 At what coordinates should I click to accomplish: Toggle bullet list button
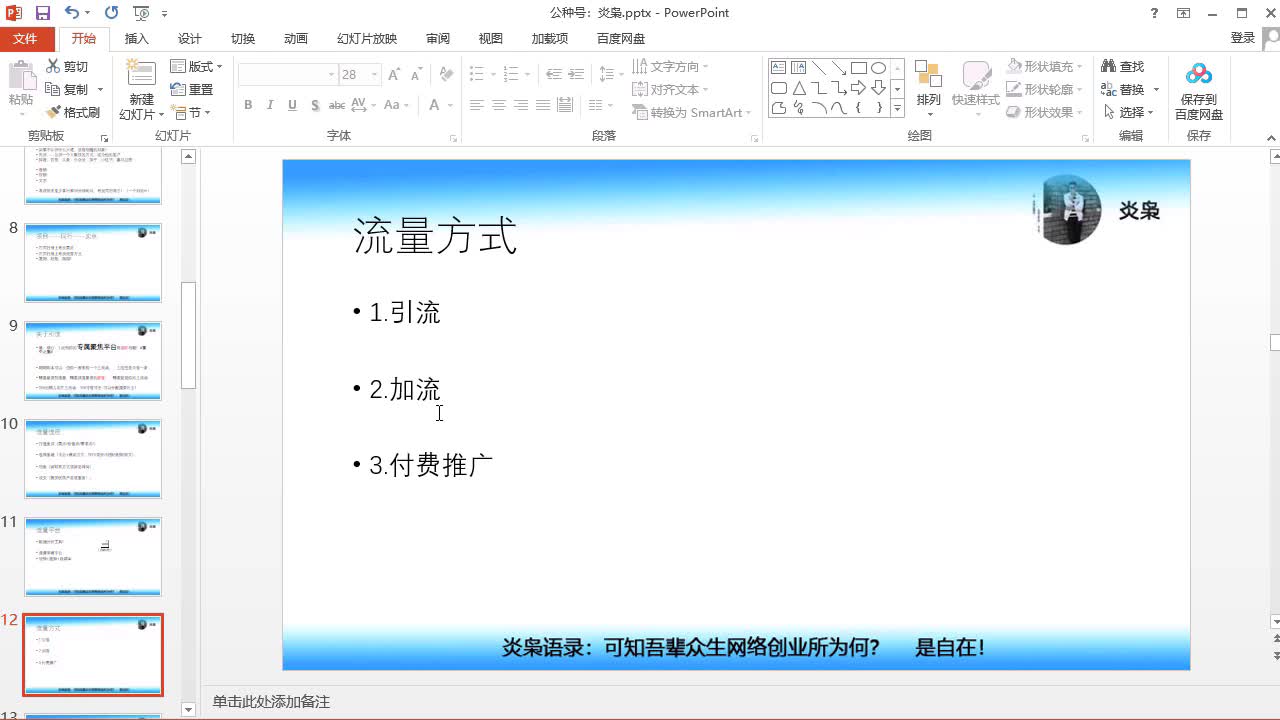point(476,75)
